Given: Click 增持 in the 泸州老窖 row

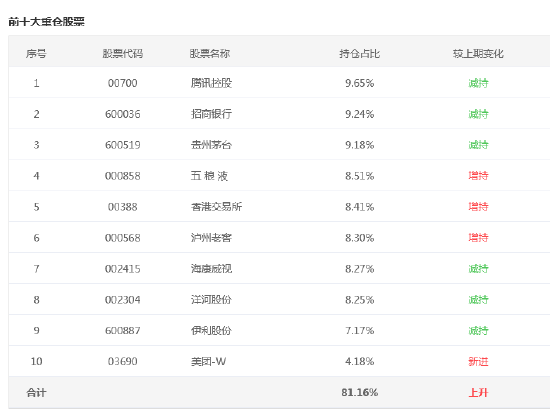Looking at the screenshot, I should [478, 238].
